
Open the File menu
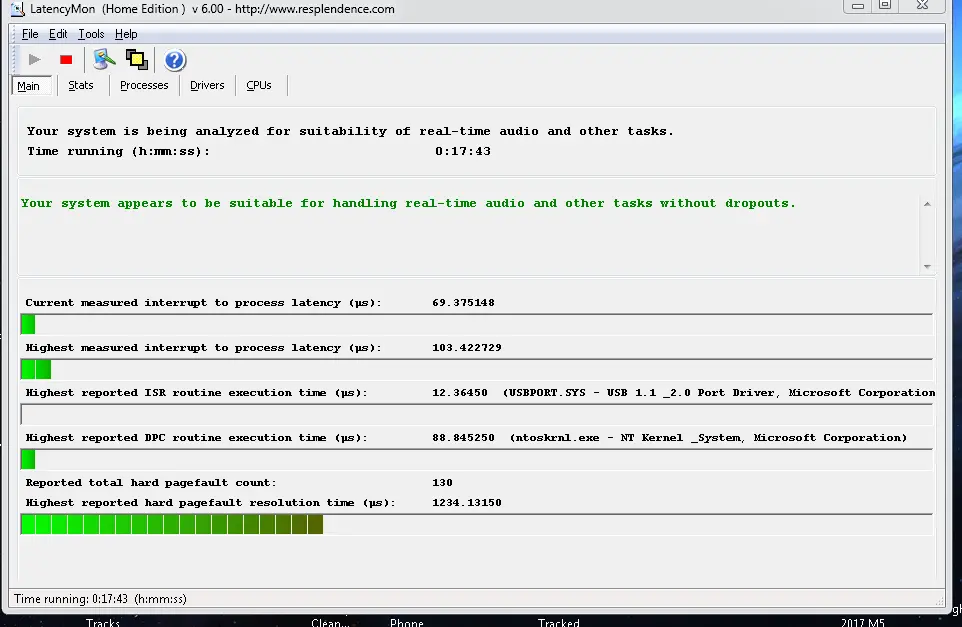30,34
